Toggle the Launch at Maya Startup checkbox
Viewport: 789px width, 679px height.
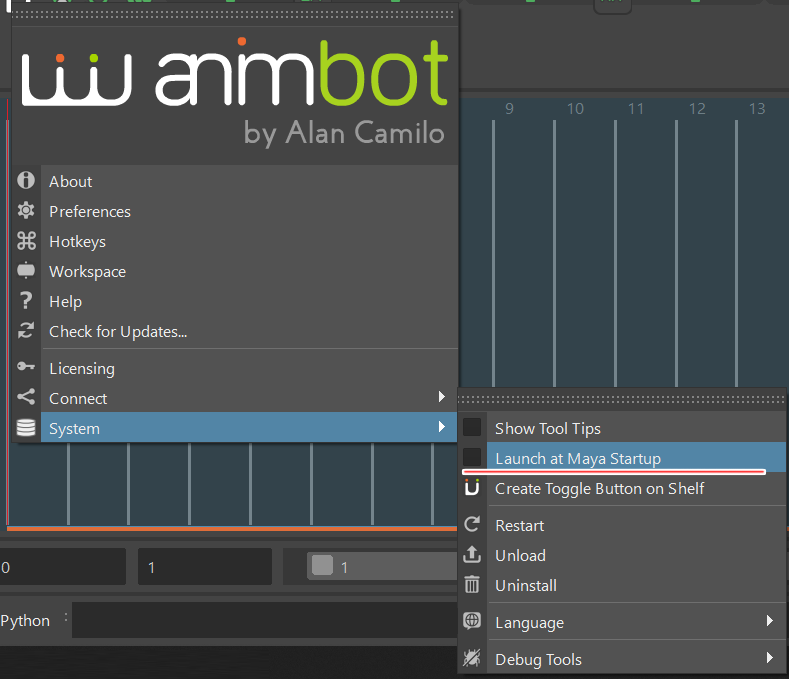tap(472, 458)
